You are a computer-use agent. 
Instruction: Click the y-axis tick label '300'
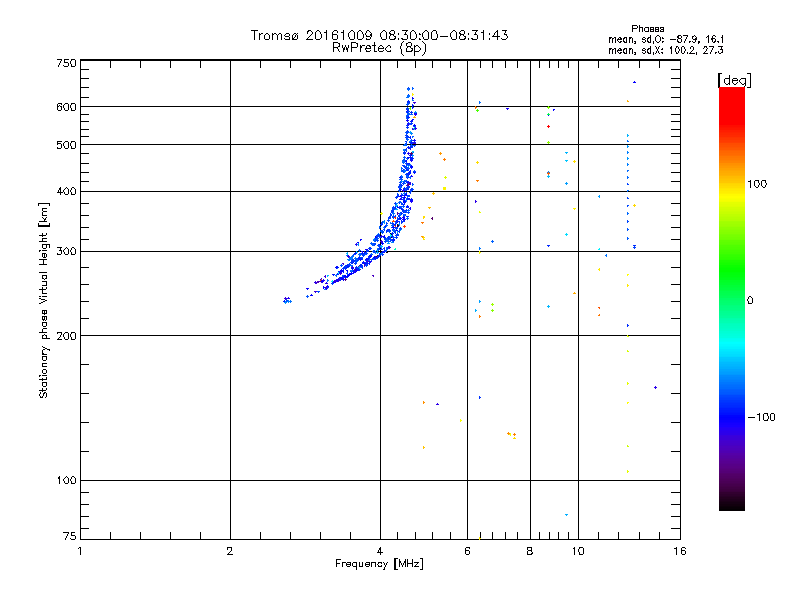66,252
